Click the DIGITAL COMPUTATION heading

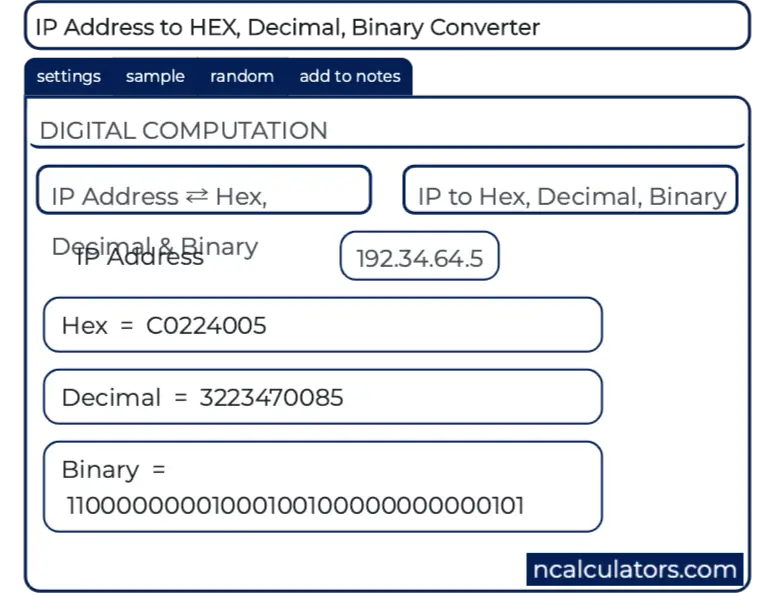point(183,130)
